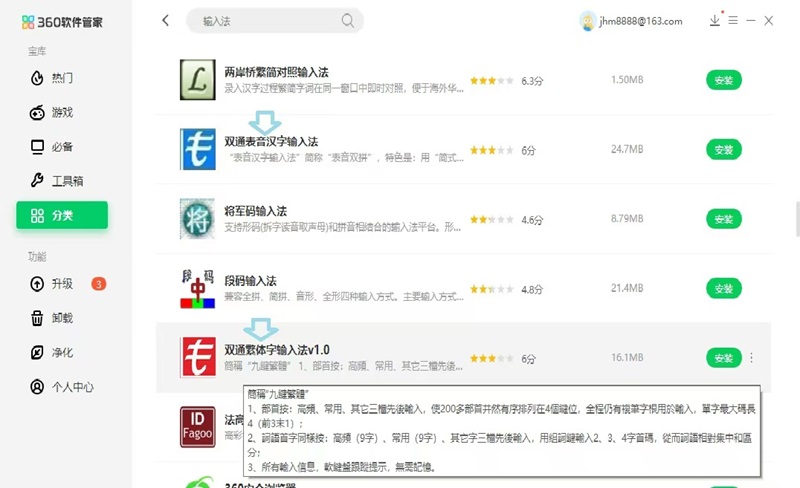The height and width of the screenshot is (488, 800).
Task: Open the 两岸桥繁简对照输入法 title
Action: click(x=277, y=72)
